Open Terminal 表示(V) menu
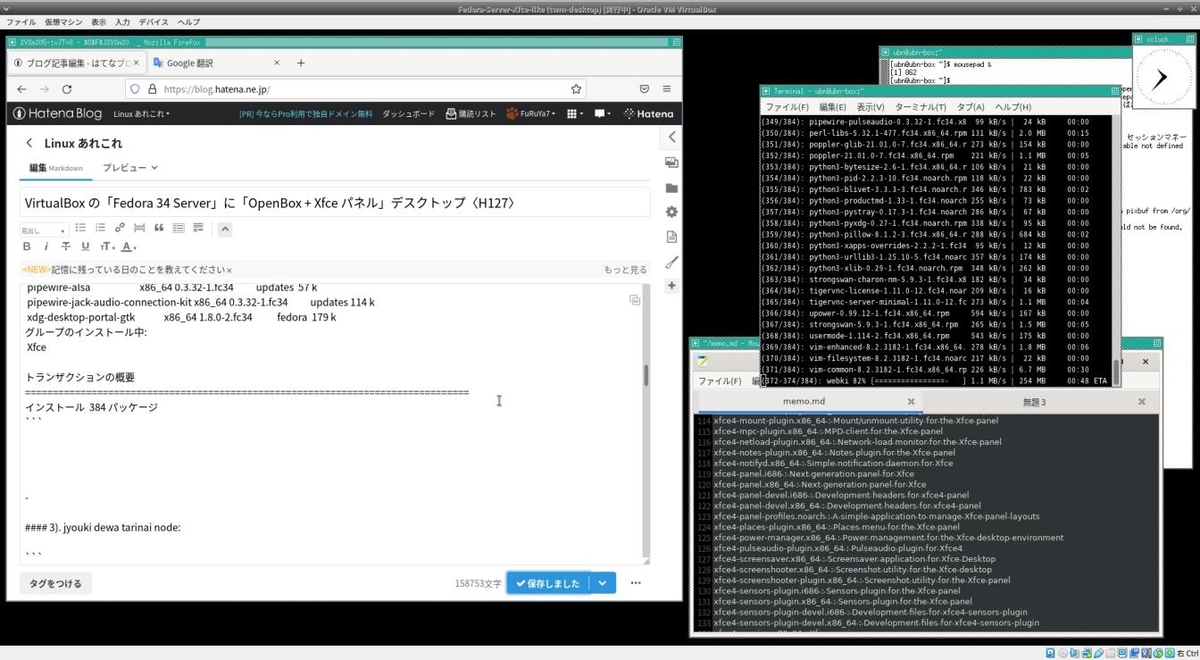The height and width of the screenshot is (660, 1200). click(871, 107)
